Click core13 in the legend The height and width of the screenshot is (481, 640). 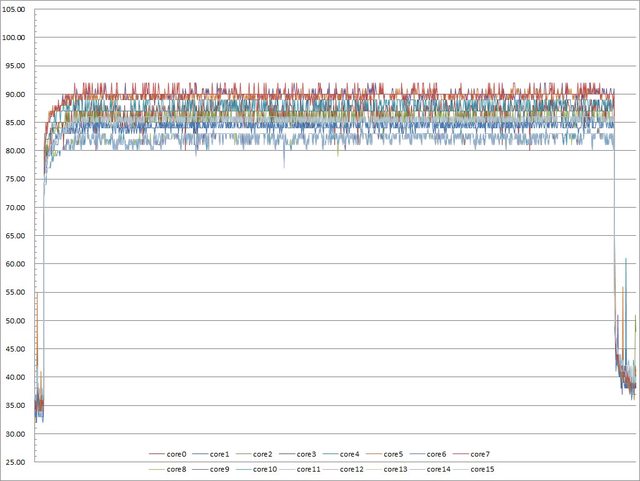click(x=396, y=468)
